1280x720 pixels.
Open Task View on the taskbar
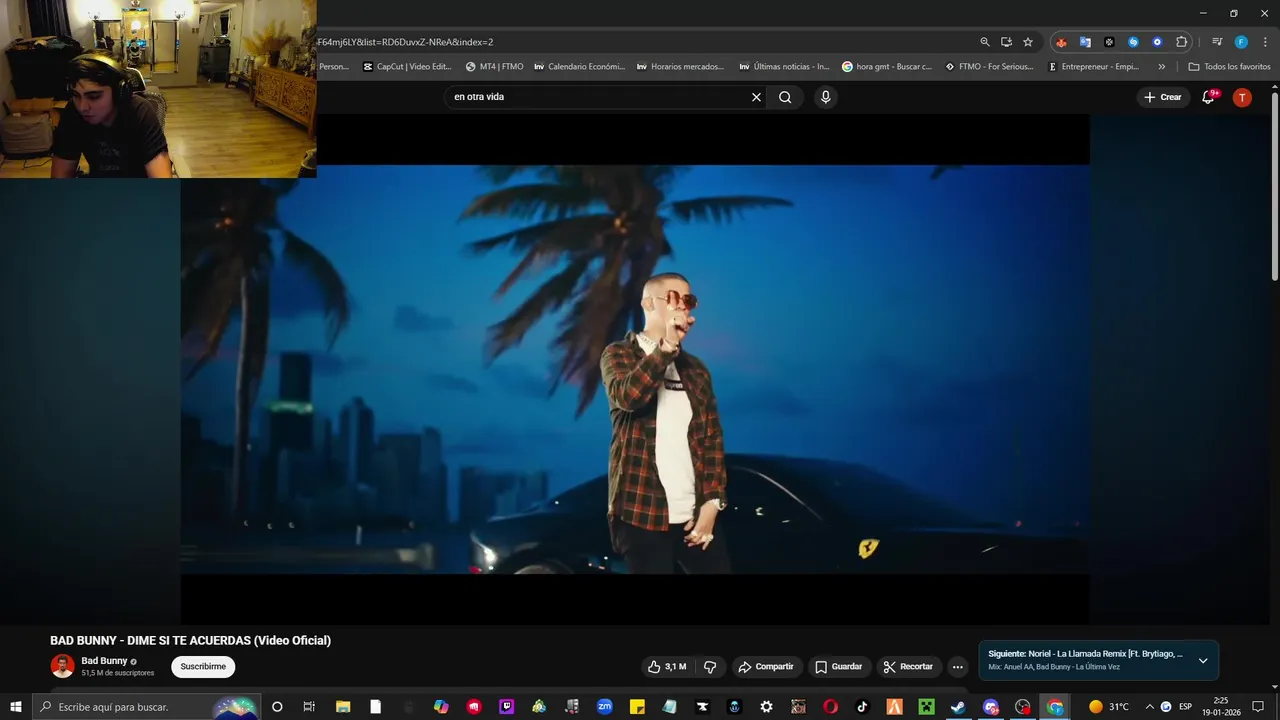[x=309, y=707]
